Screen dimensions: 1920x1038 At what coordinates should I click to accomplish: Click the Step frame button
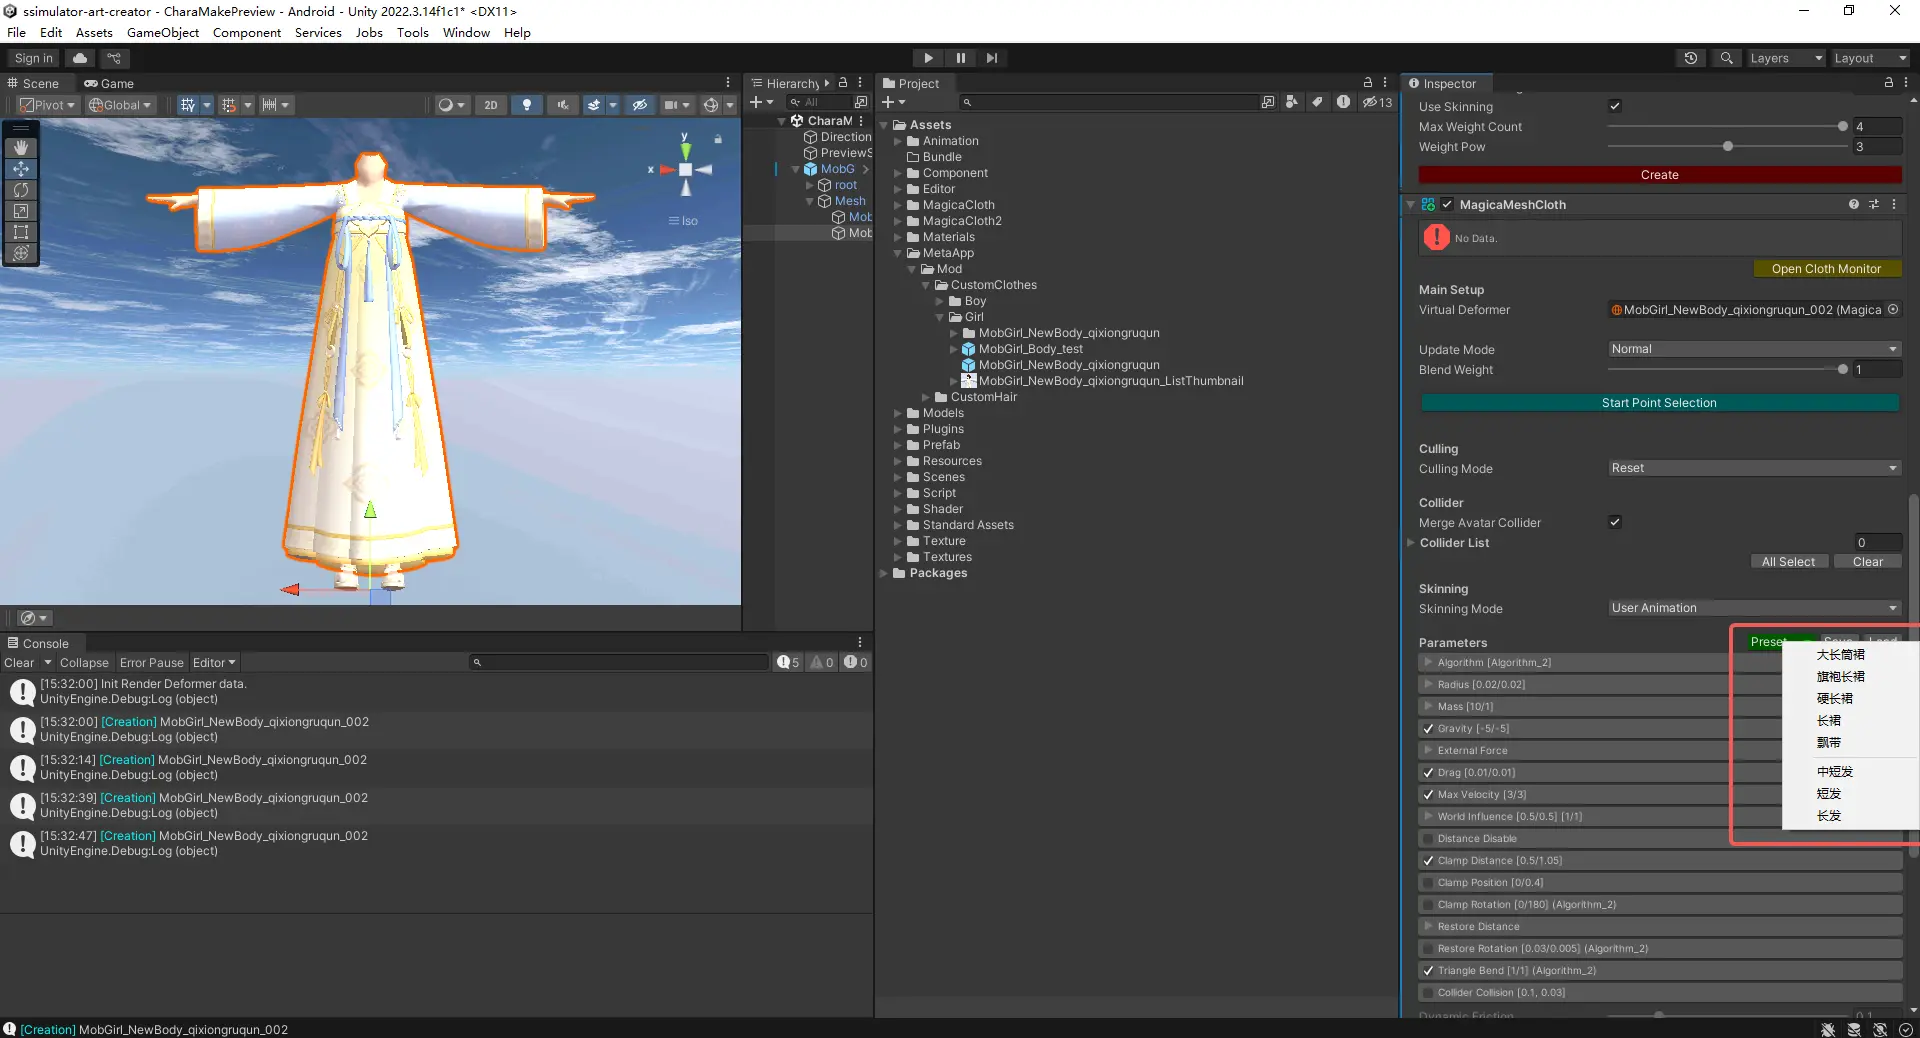click(992, 58)
